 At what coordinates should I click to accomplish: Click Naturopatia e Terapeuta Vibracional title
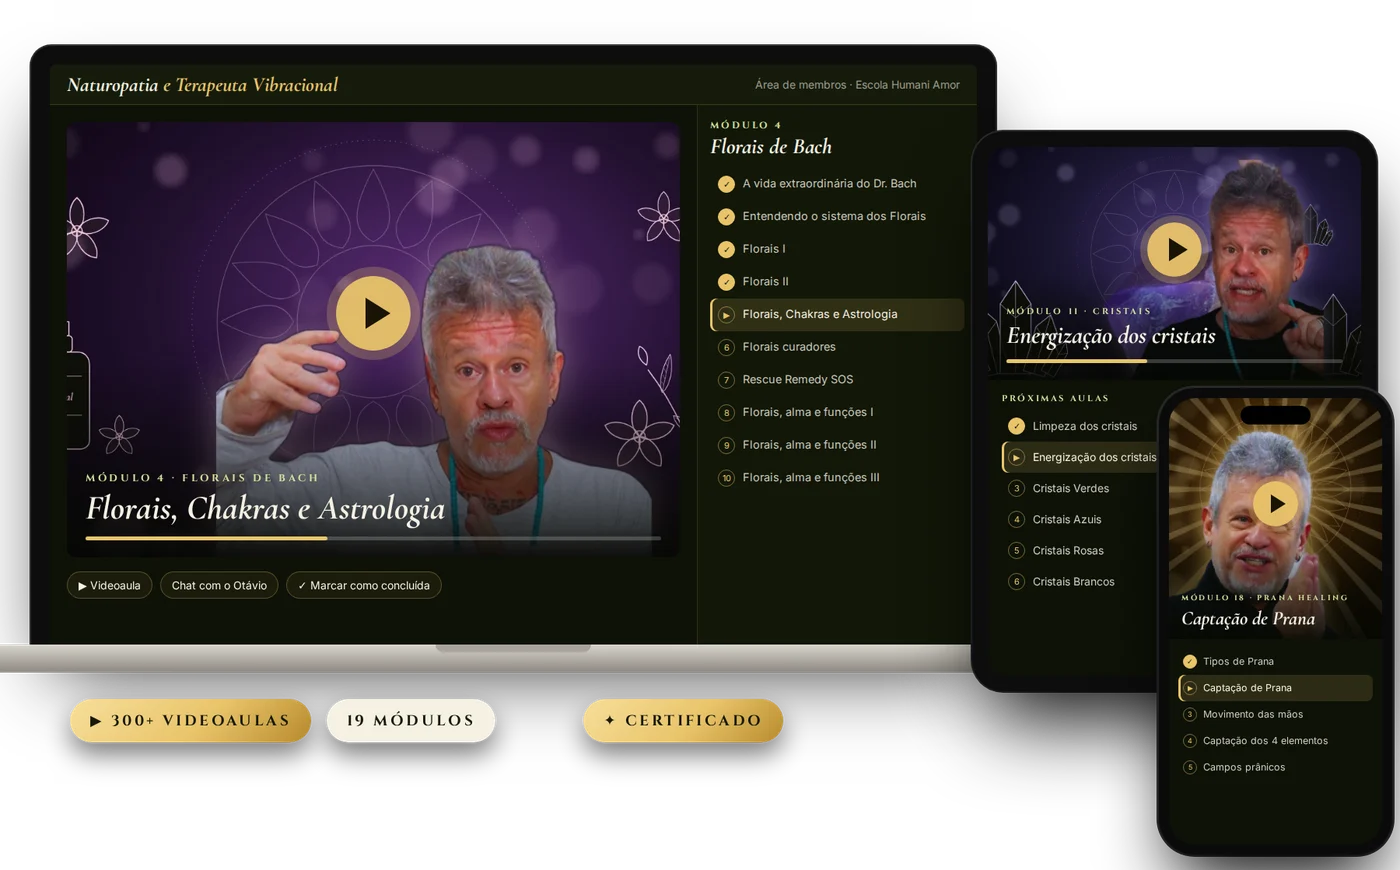[202, 85]
